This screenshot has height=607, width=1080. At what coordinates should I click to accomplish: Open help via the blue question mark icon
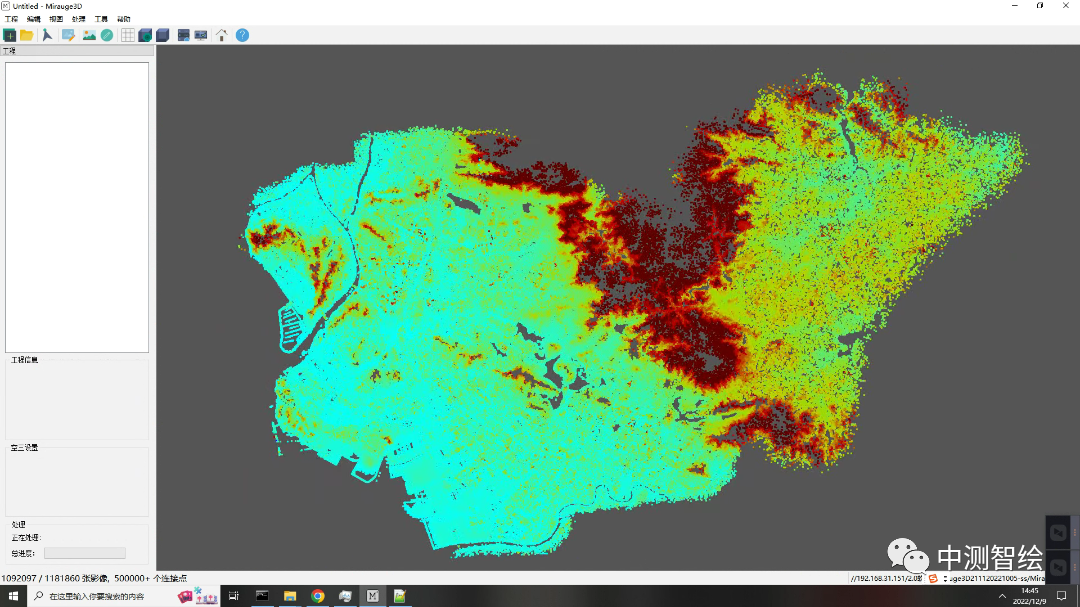pyautogui.click(x=242, y=35)
